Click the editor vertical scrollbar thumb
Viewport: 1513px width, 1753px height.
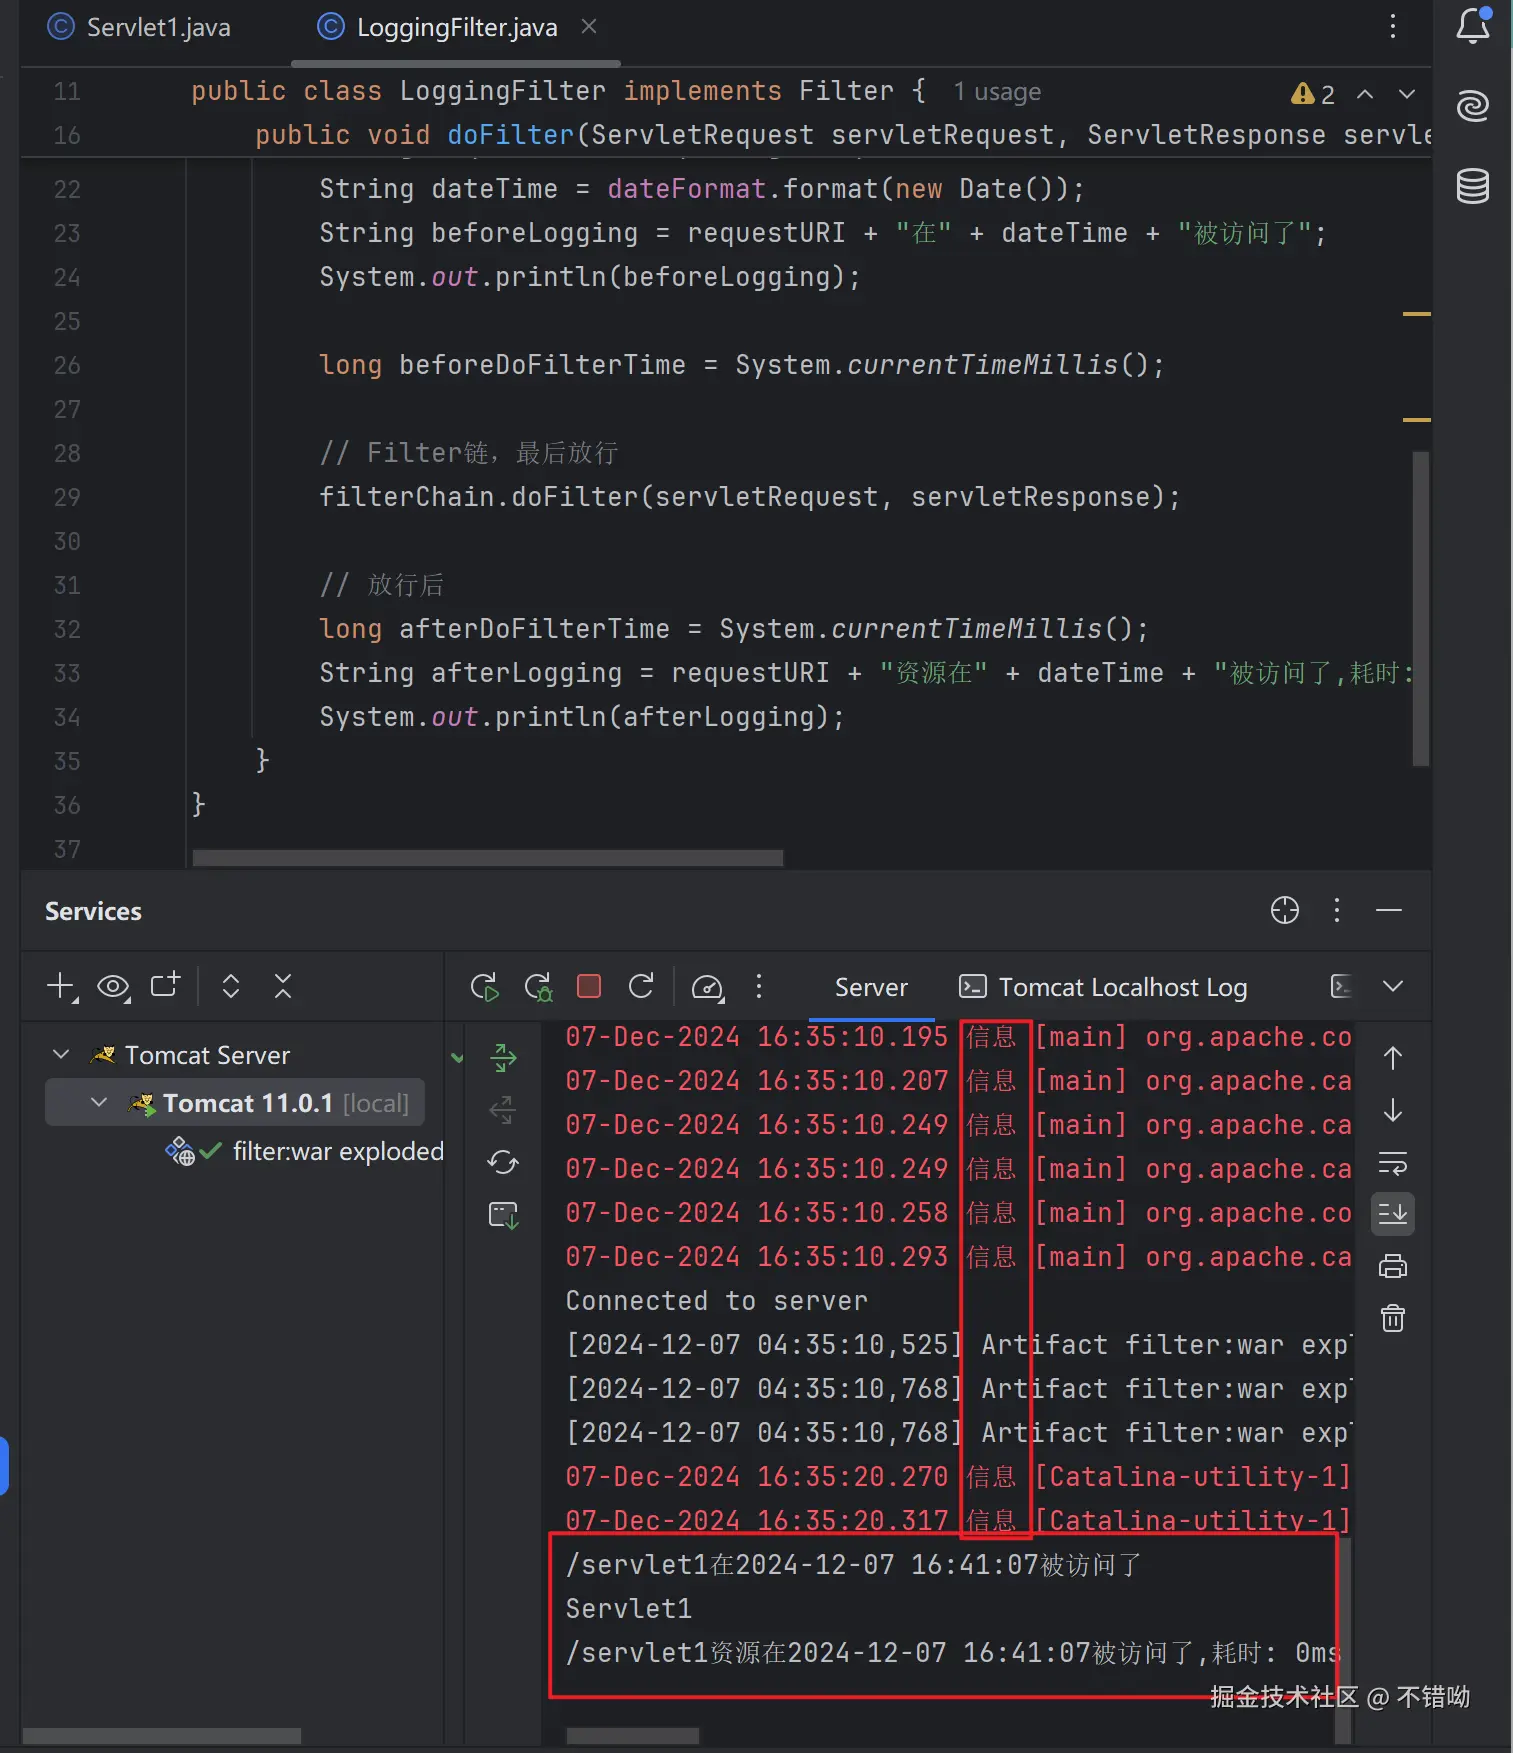(1421, 608)
